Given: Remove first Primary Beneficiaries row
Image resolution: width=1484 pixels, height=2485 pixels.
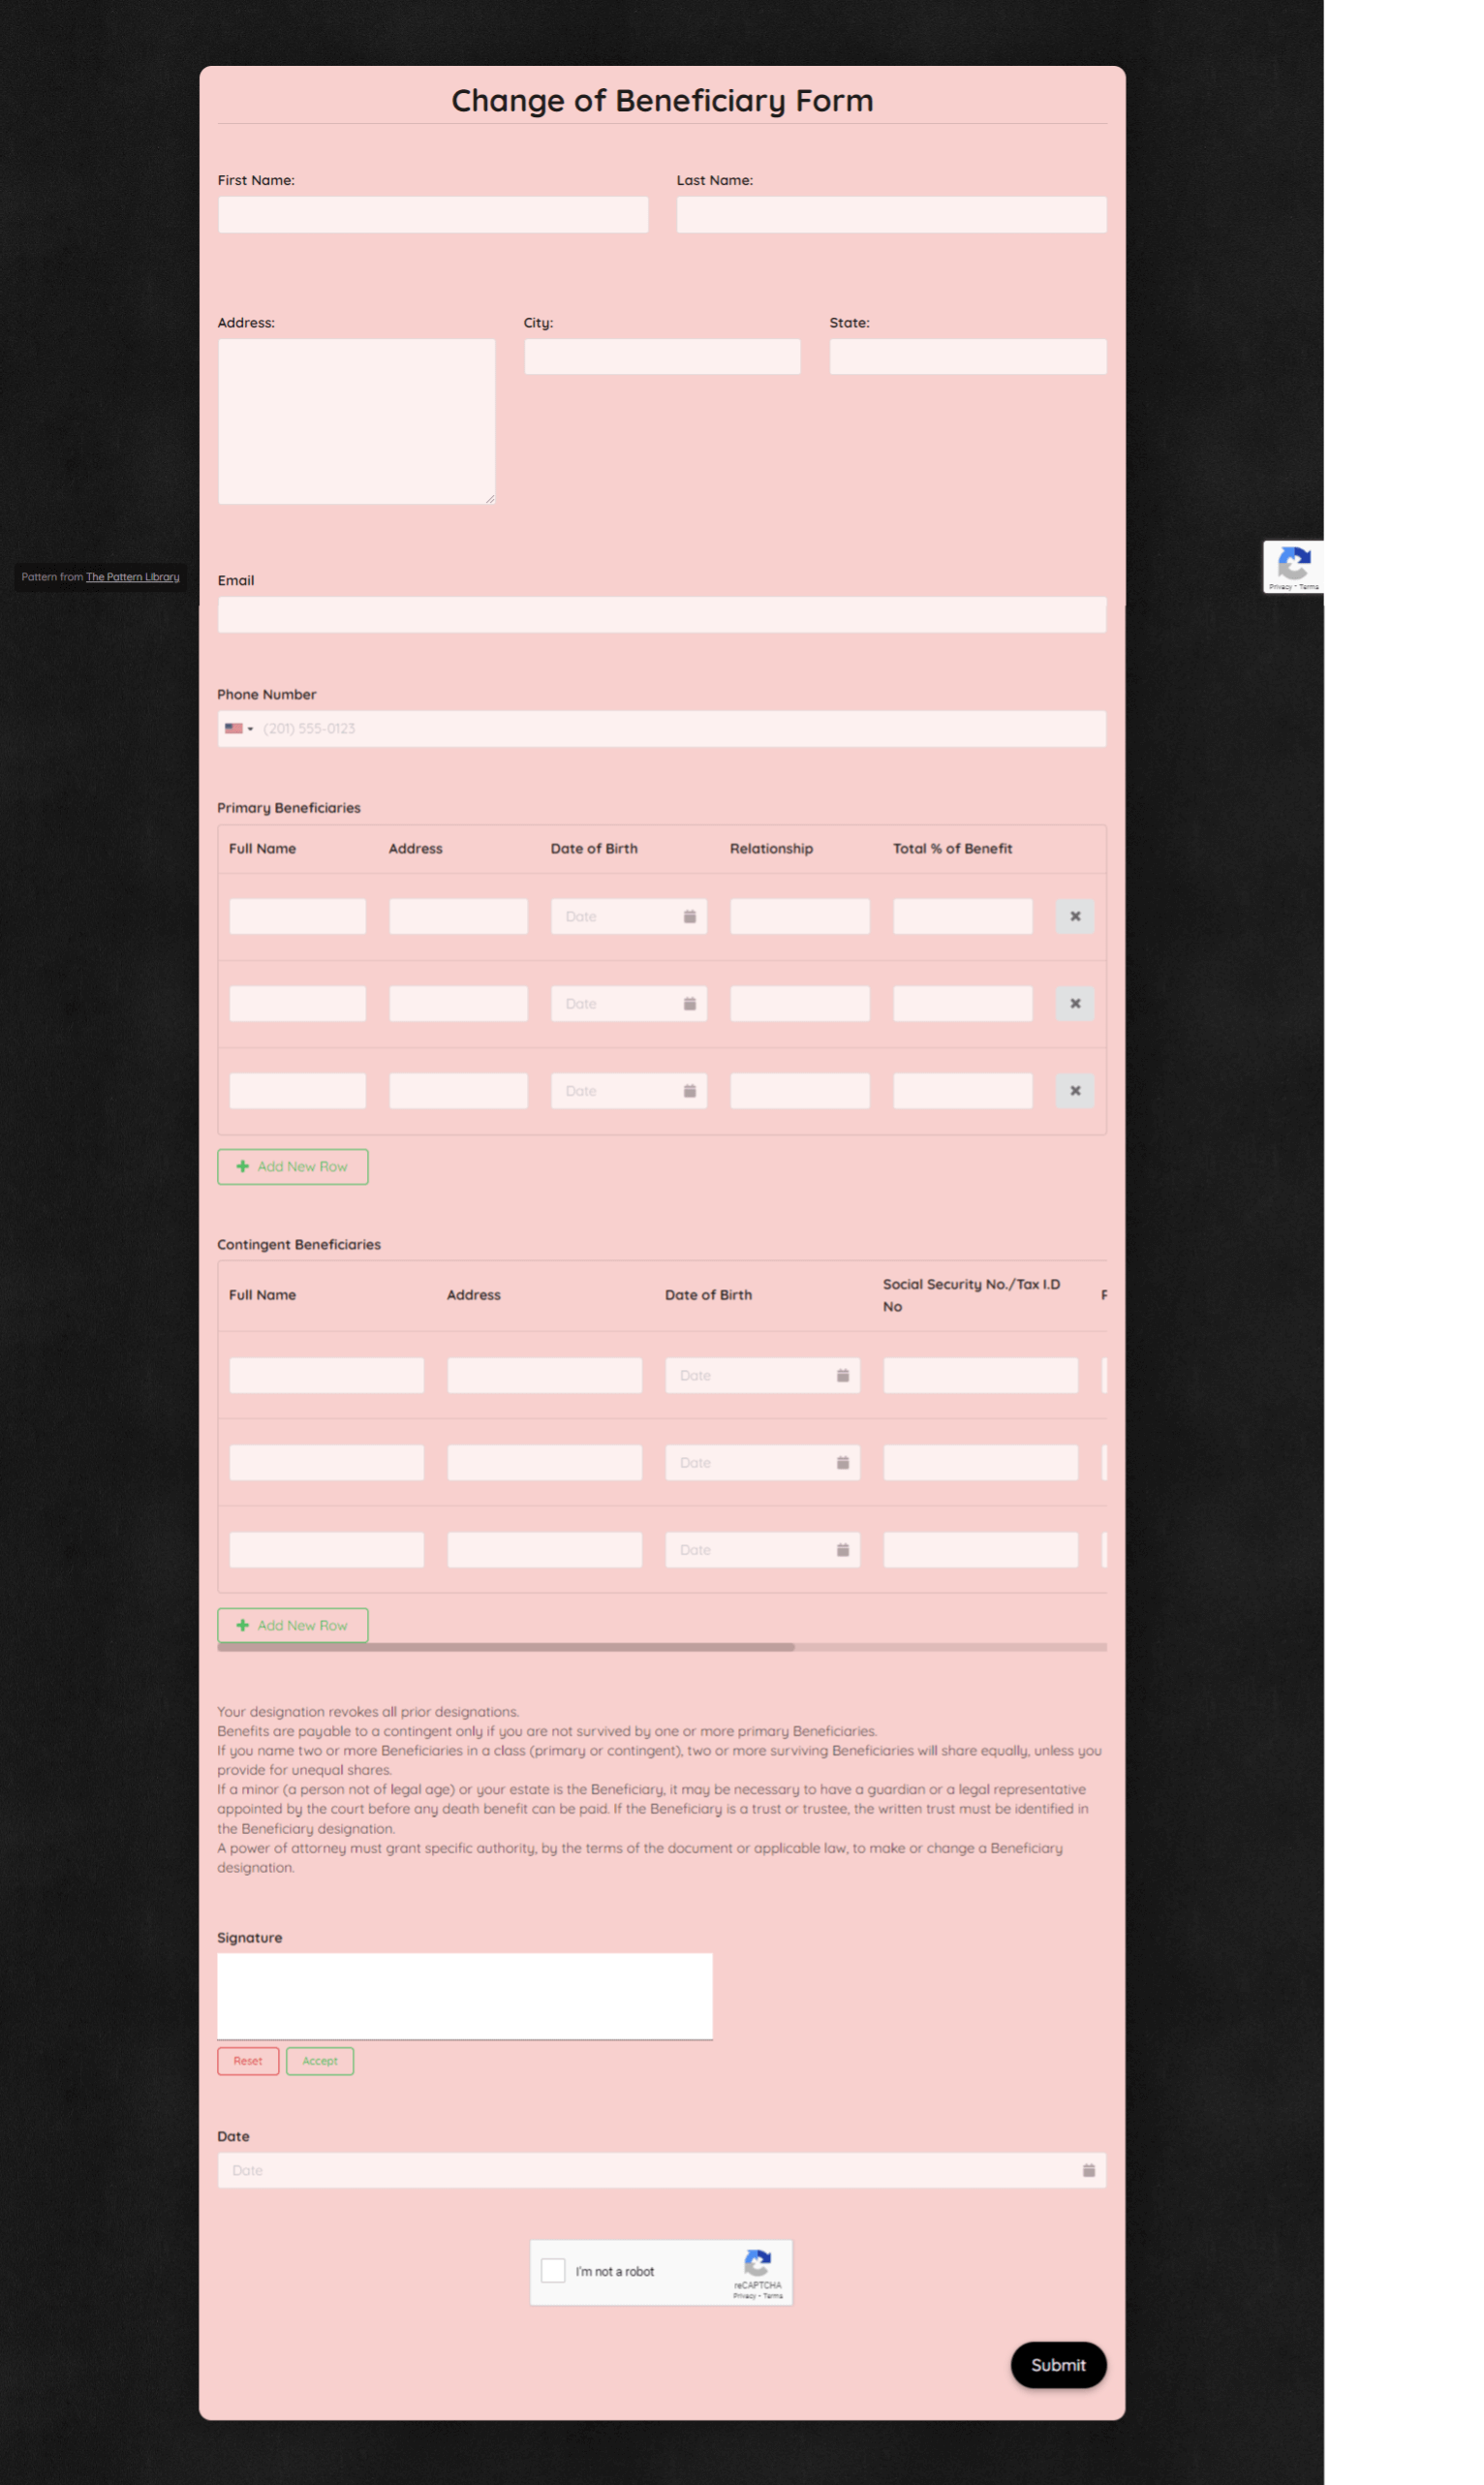Looking at the screenshot, I should click(1075, 916).
